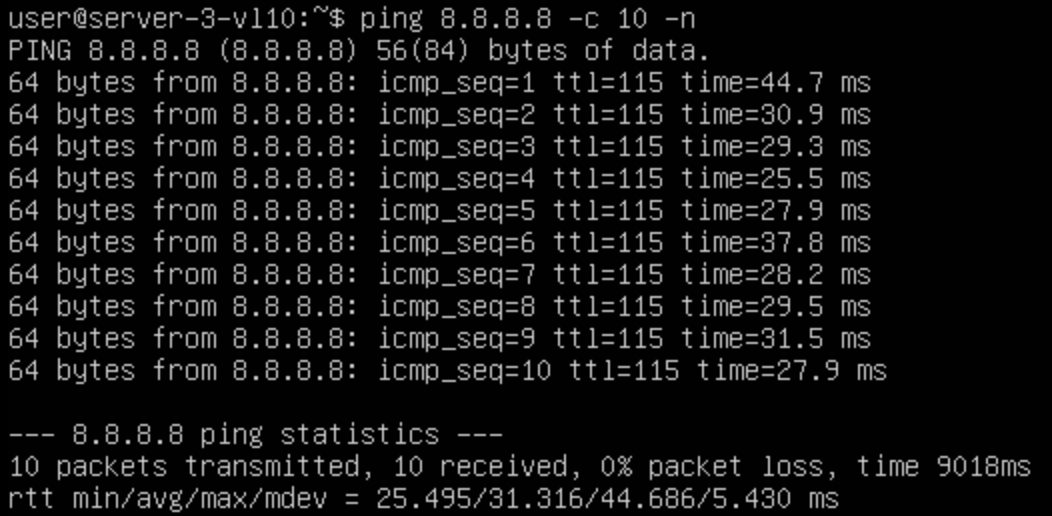Click the "8.8.8.8 ping statistics" header

point(255,434)
